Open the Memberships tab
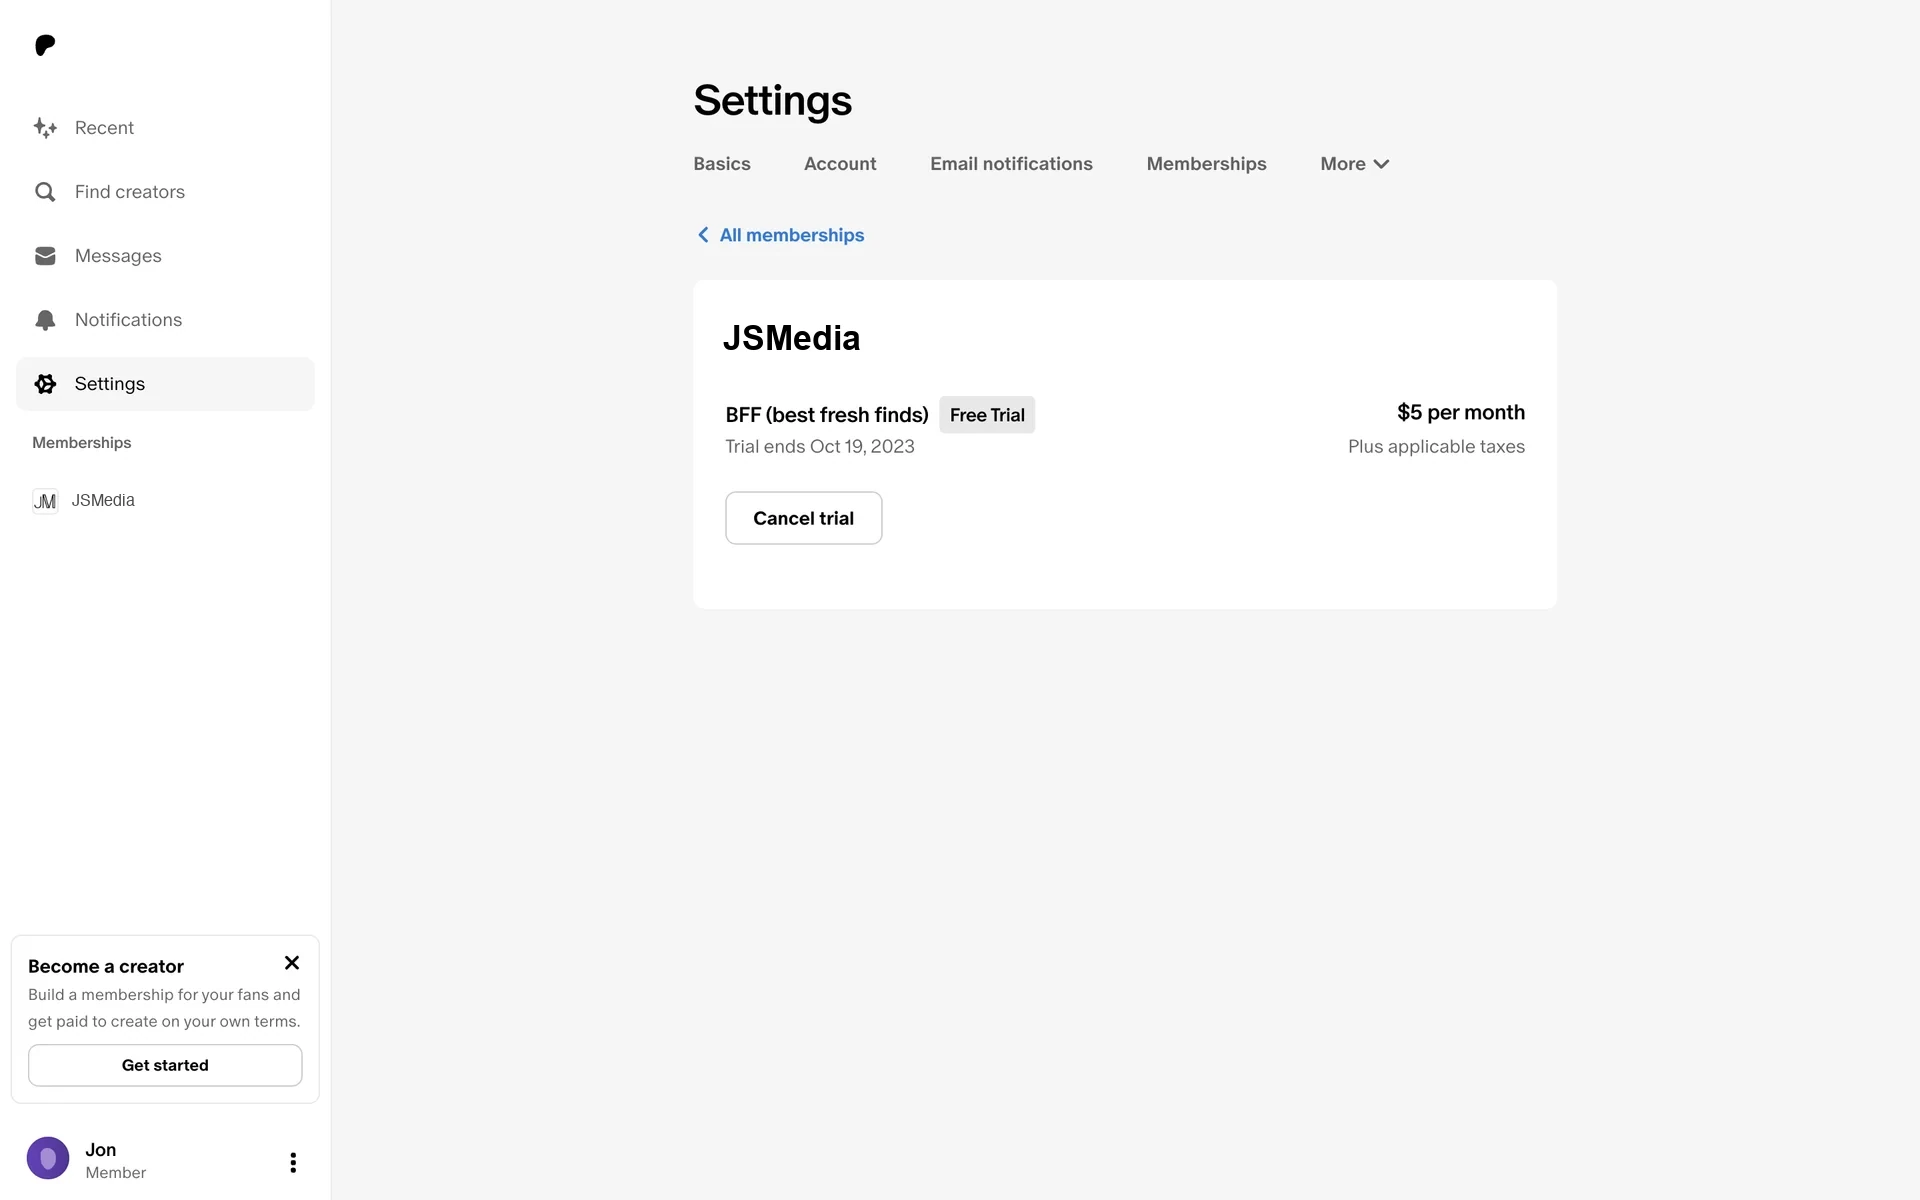The image size is (1920, 1200). click(x=1206, y=164)
